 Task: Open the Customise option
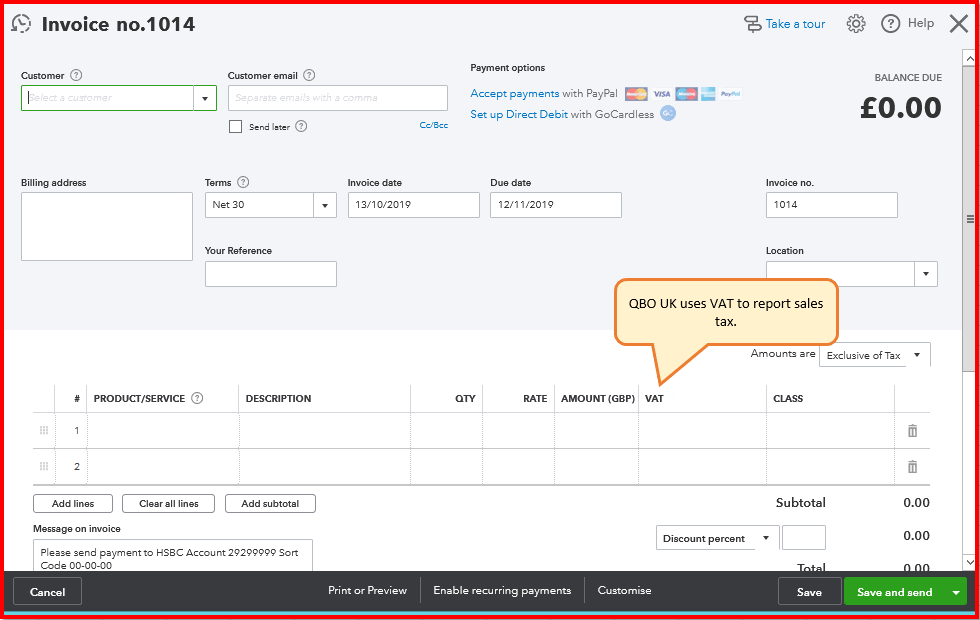tap(624, 590)
